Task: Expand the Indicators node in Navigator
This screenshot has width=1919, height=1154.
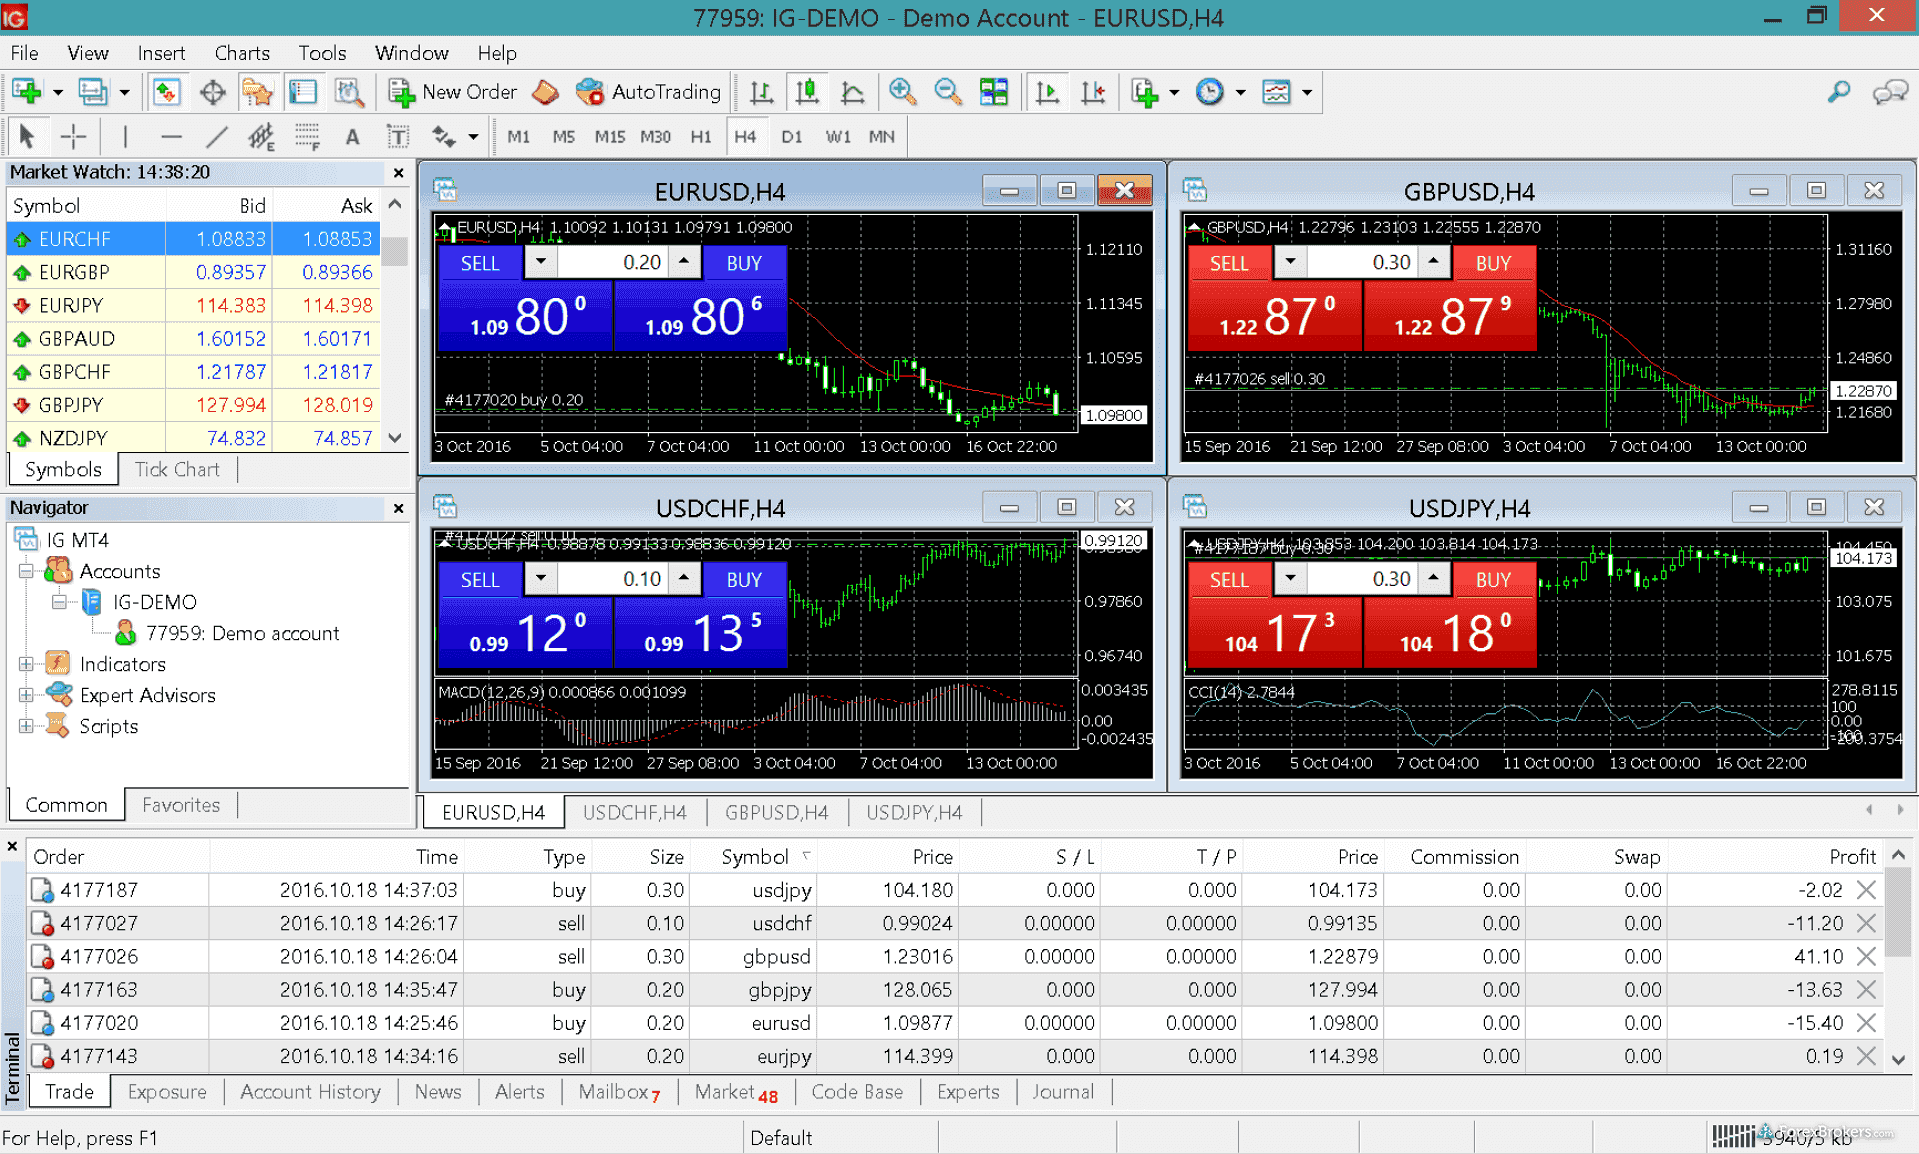Action: pos(26,663)
